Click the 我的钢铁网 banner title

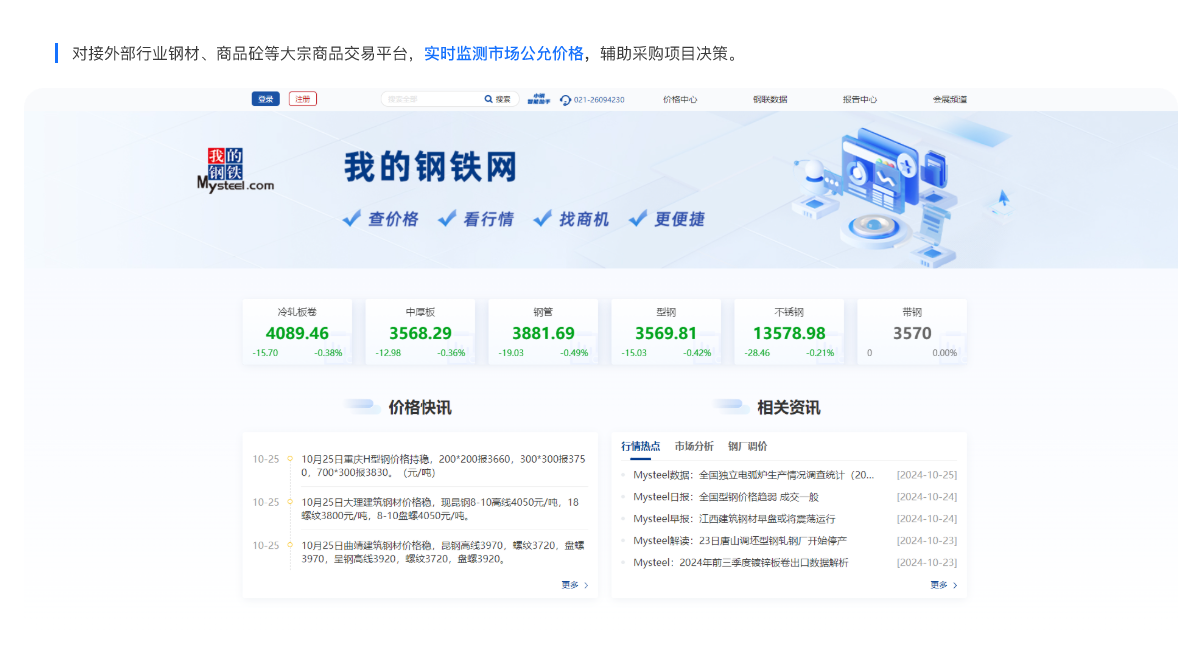pyautogui.click(x=431, y=167)
